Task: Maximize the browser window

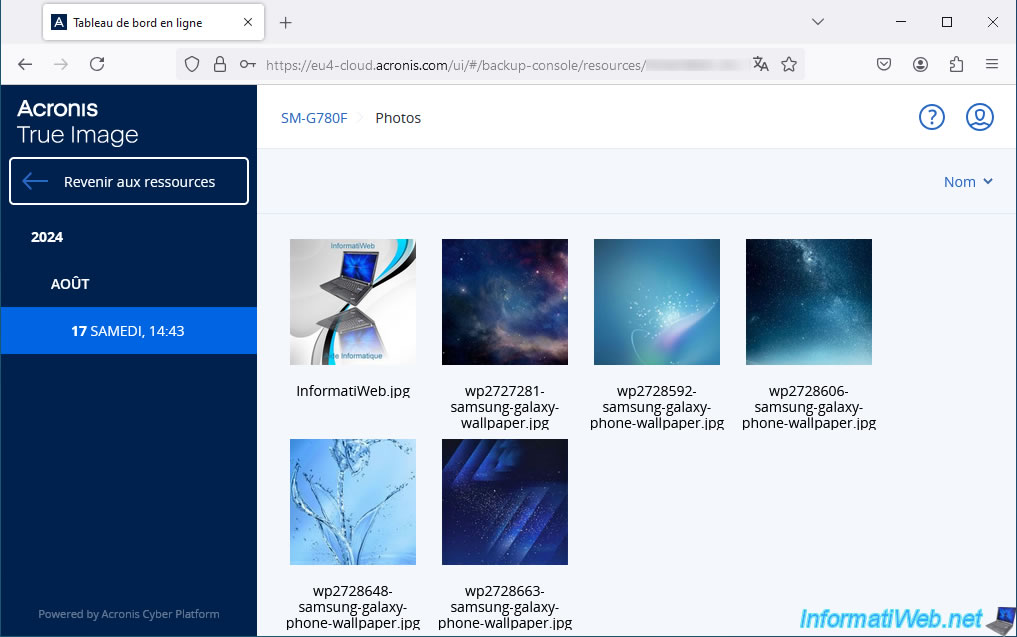Action: tap(947, 22)
